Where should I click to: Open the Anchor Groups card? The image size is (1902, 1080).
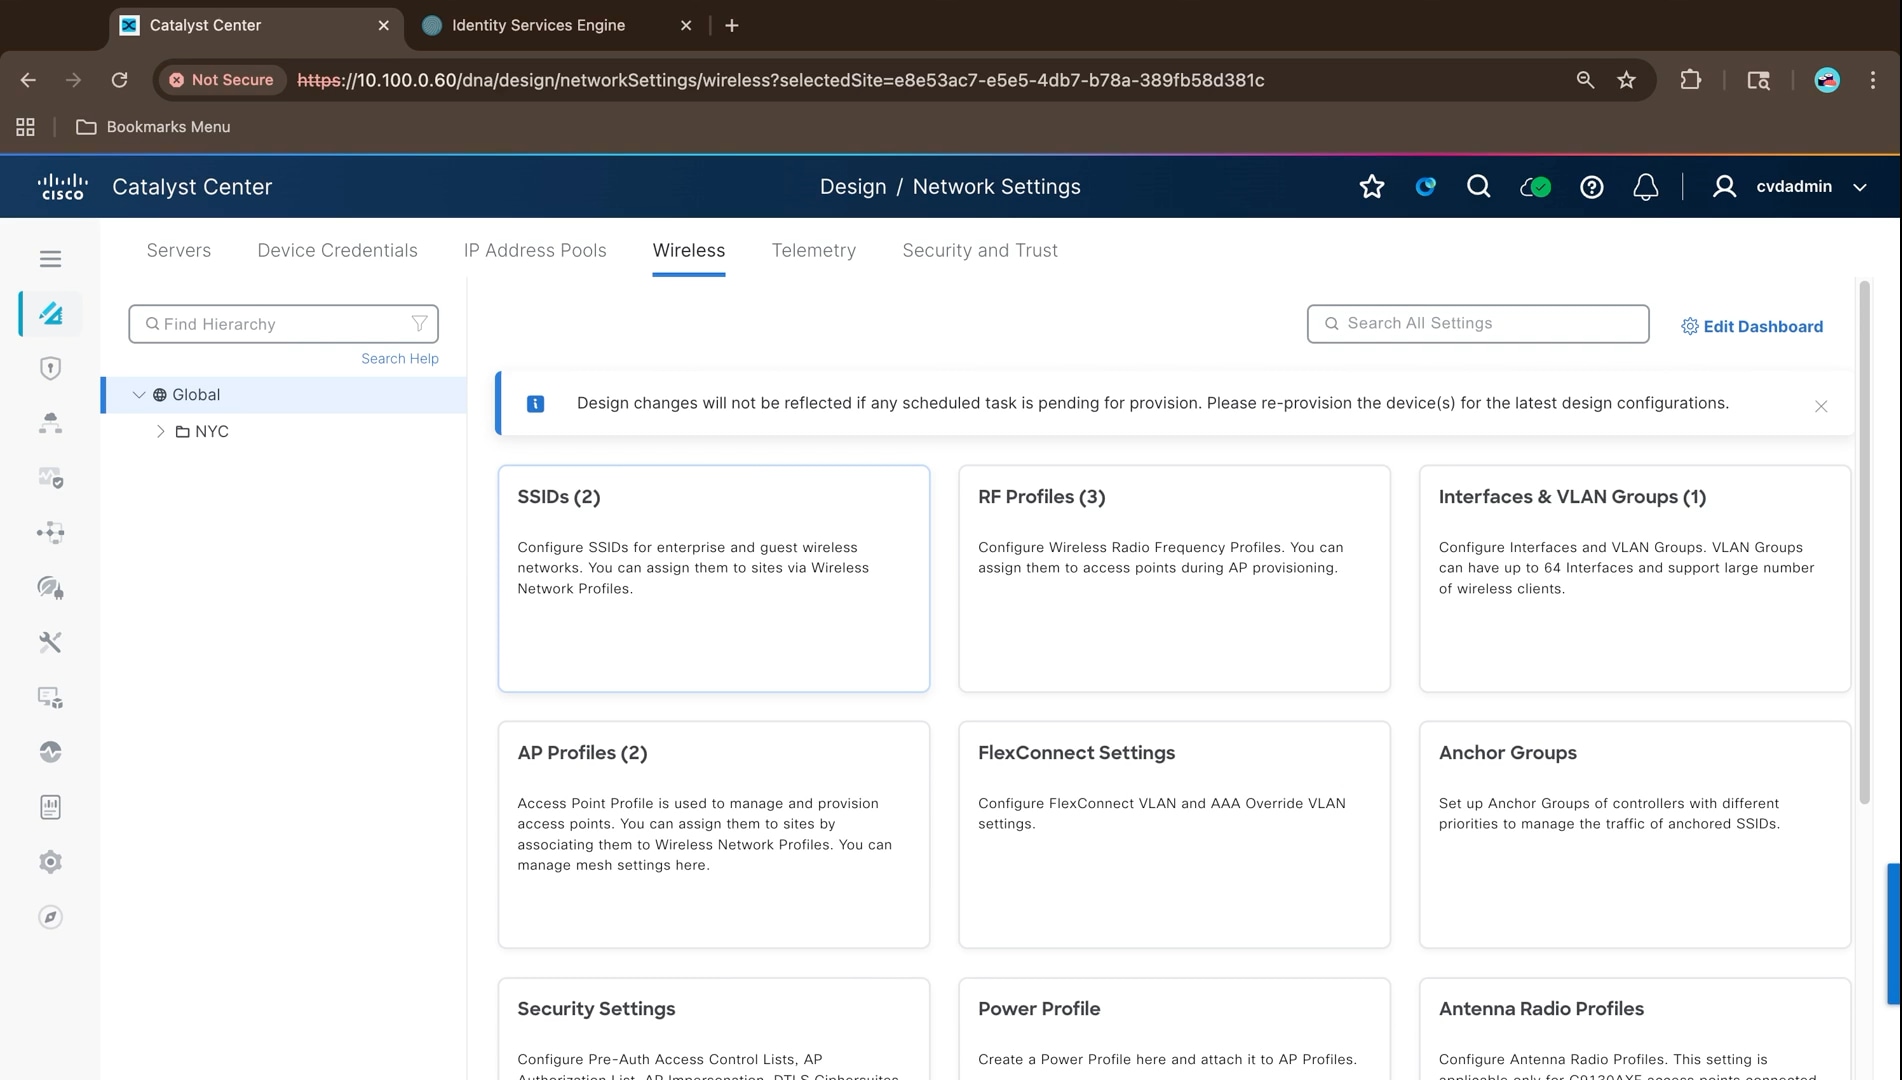[1635, 834]
